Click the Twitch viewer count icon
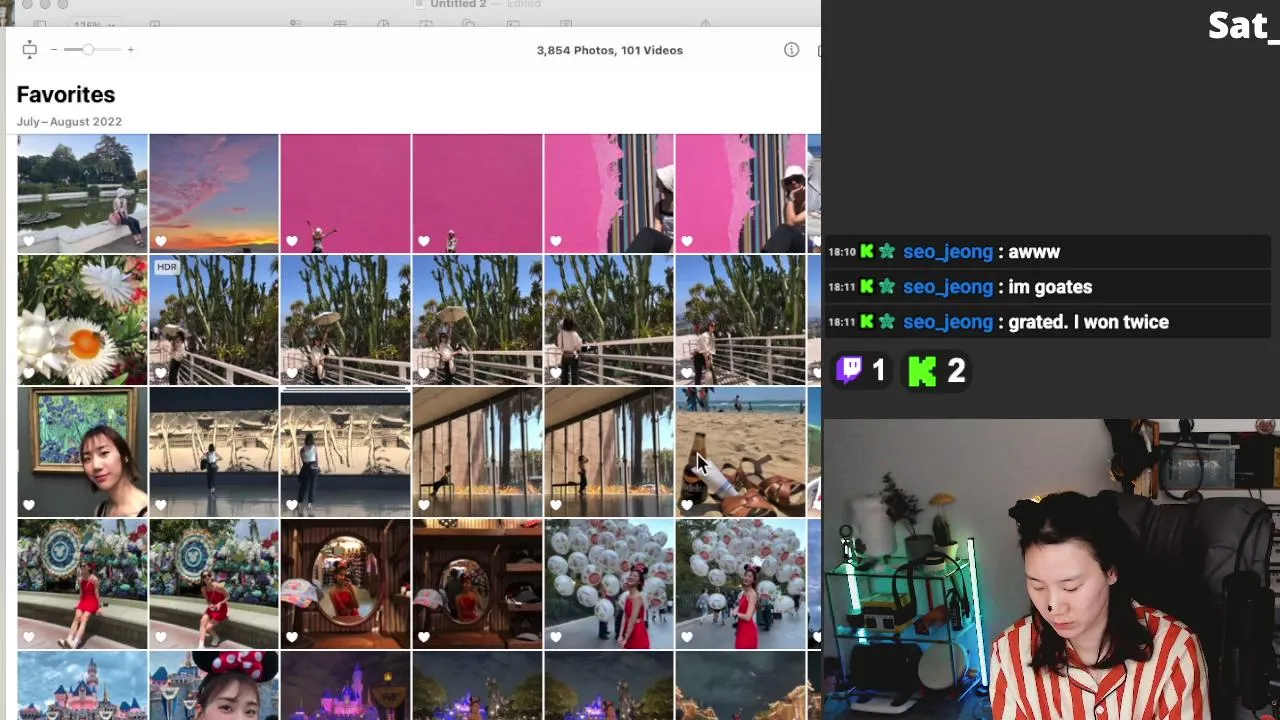1280x720 pixels. tap(849, 371)
